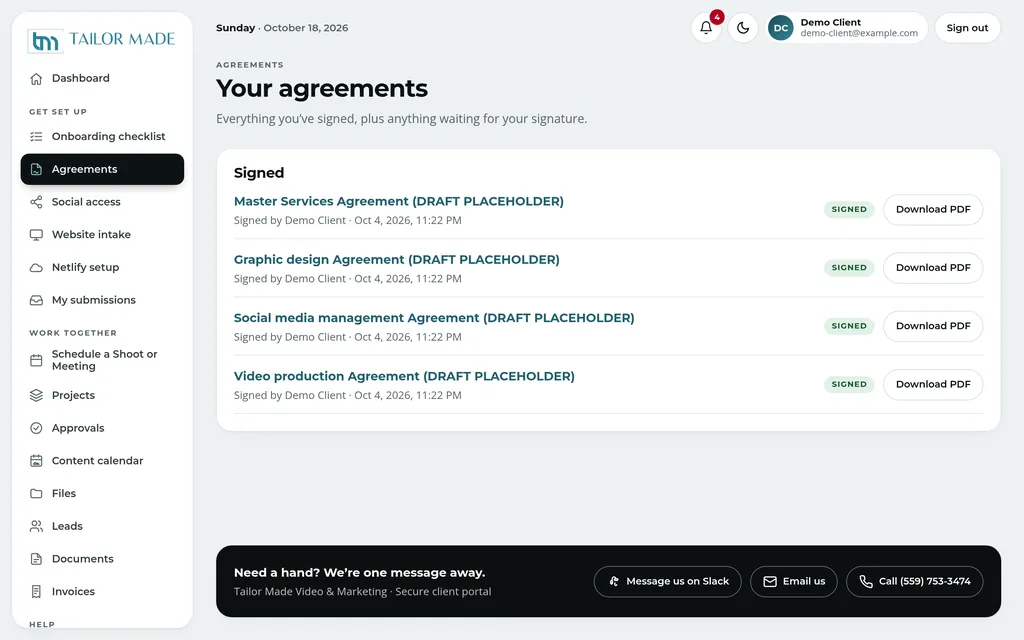Image resolution: width=1024 pixels, height=640 pixels.
Task: Download PDF for Video production Agreement
Action: pyautogui.click(x=933, y=384)
